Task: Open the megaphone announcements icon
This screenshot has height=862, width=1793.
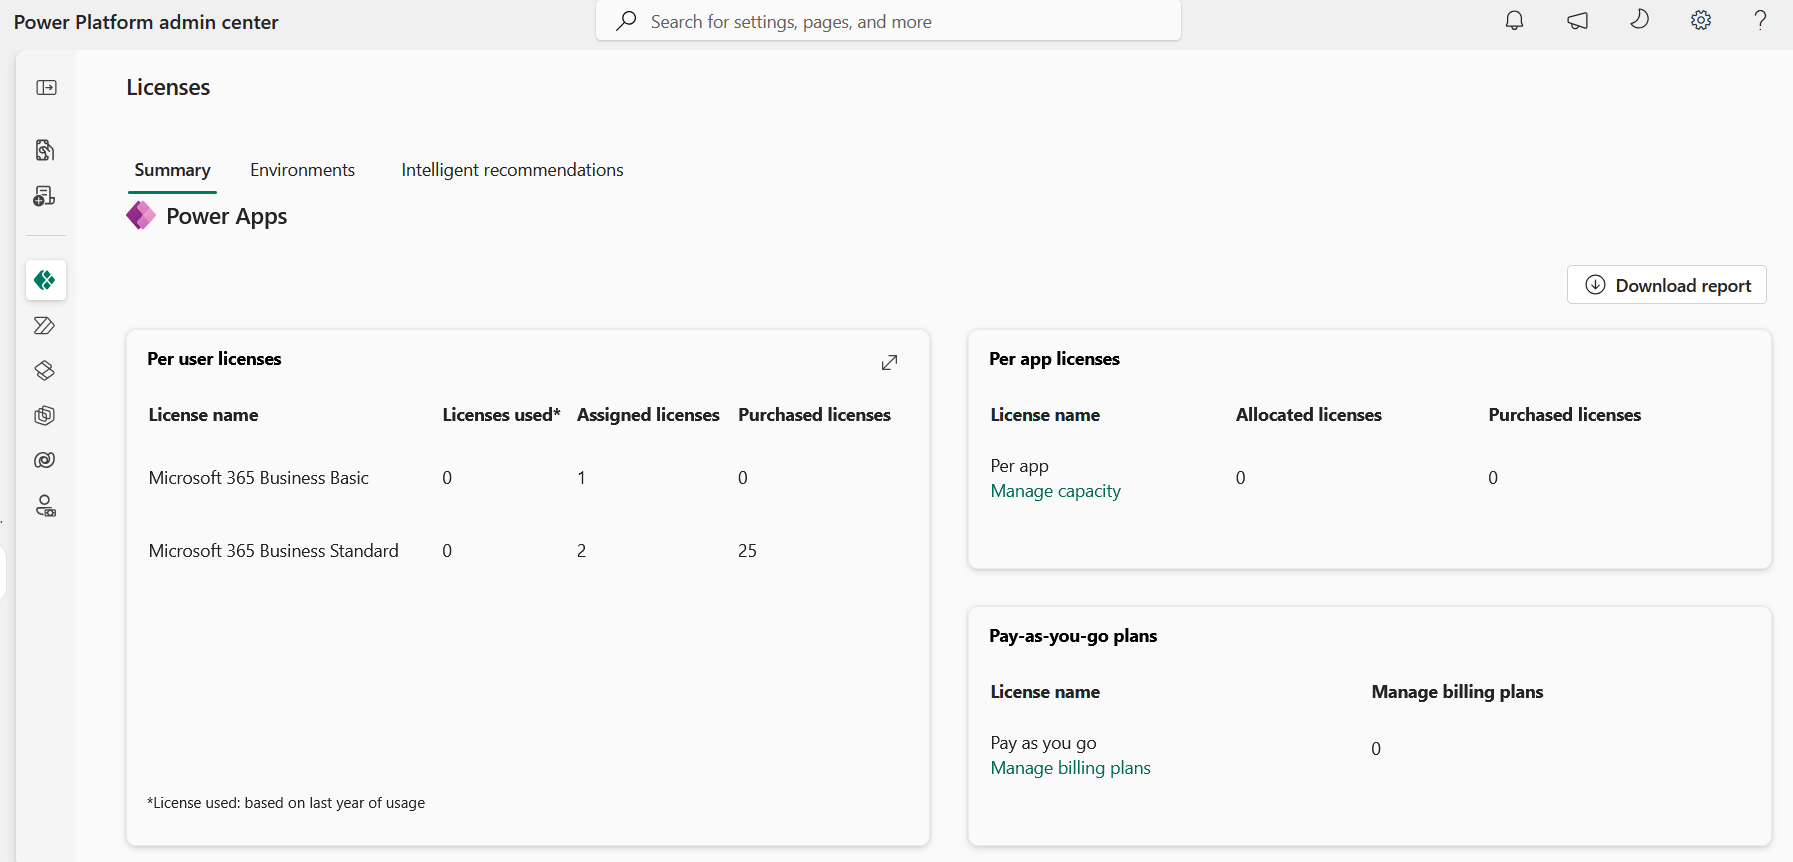Action: click(1577, 20)
